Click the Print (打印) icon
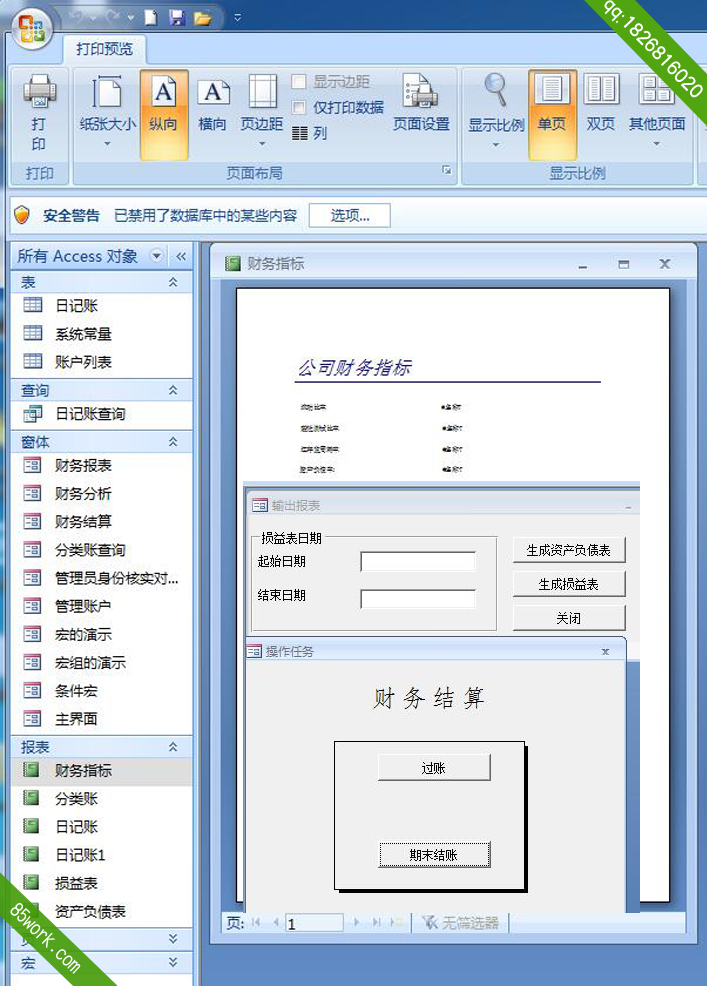707x986 pixels. 38,112
